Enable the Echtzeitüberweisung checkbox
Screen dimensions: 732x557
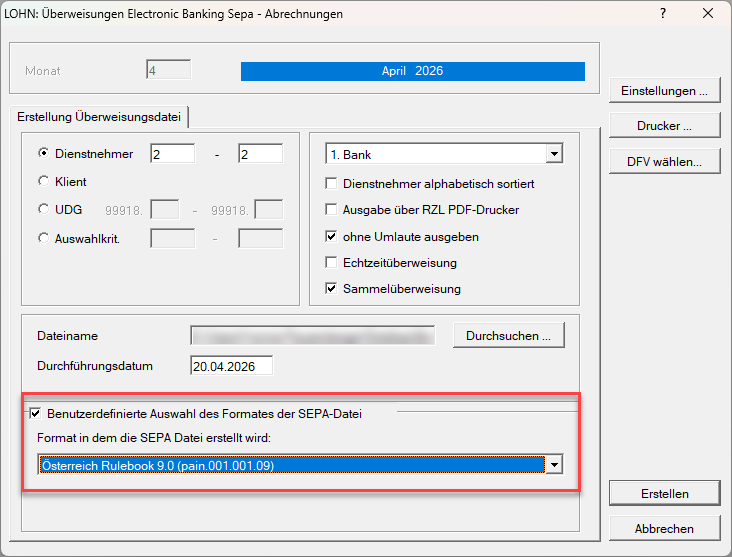coord(333,263)
